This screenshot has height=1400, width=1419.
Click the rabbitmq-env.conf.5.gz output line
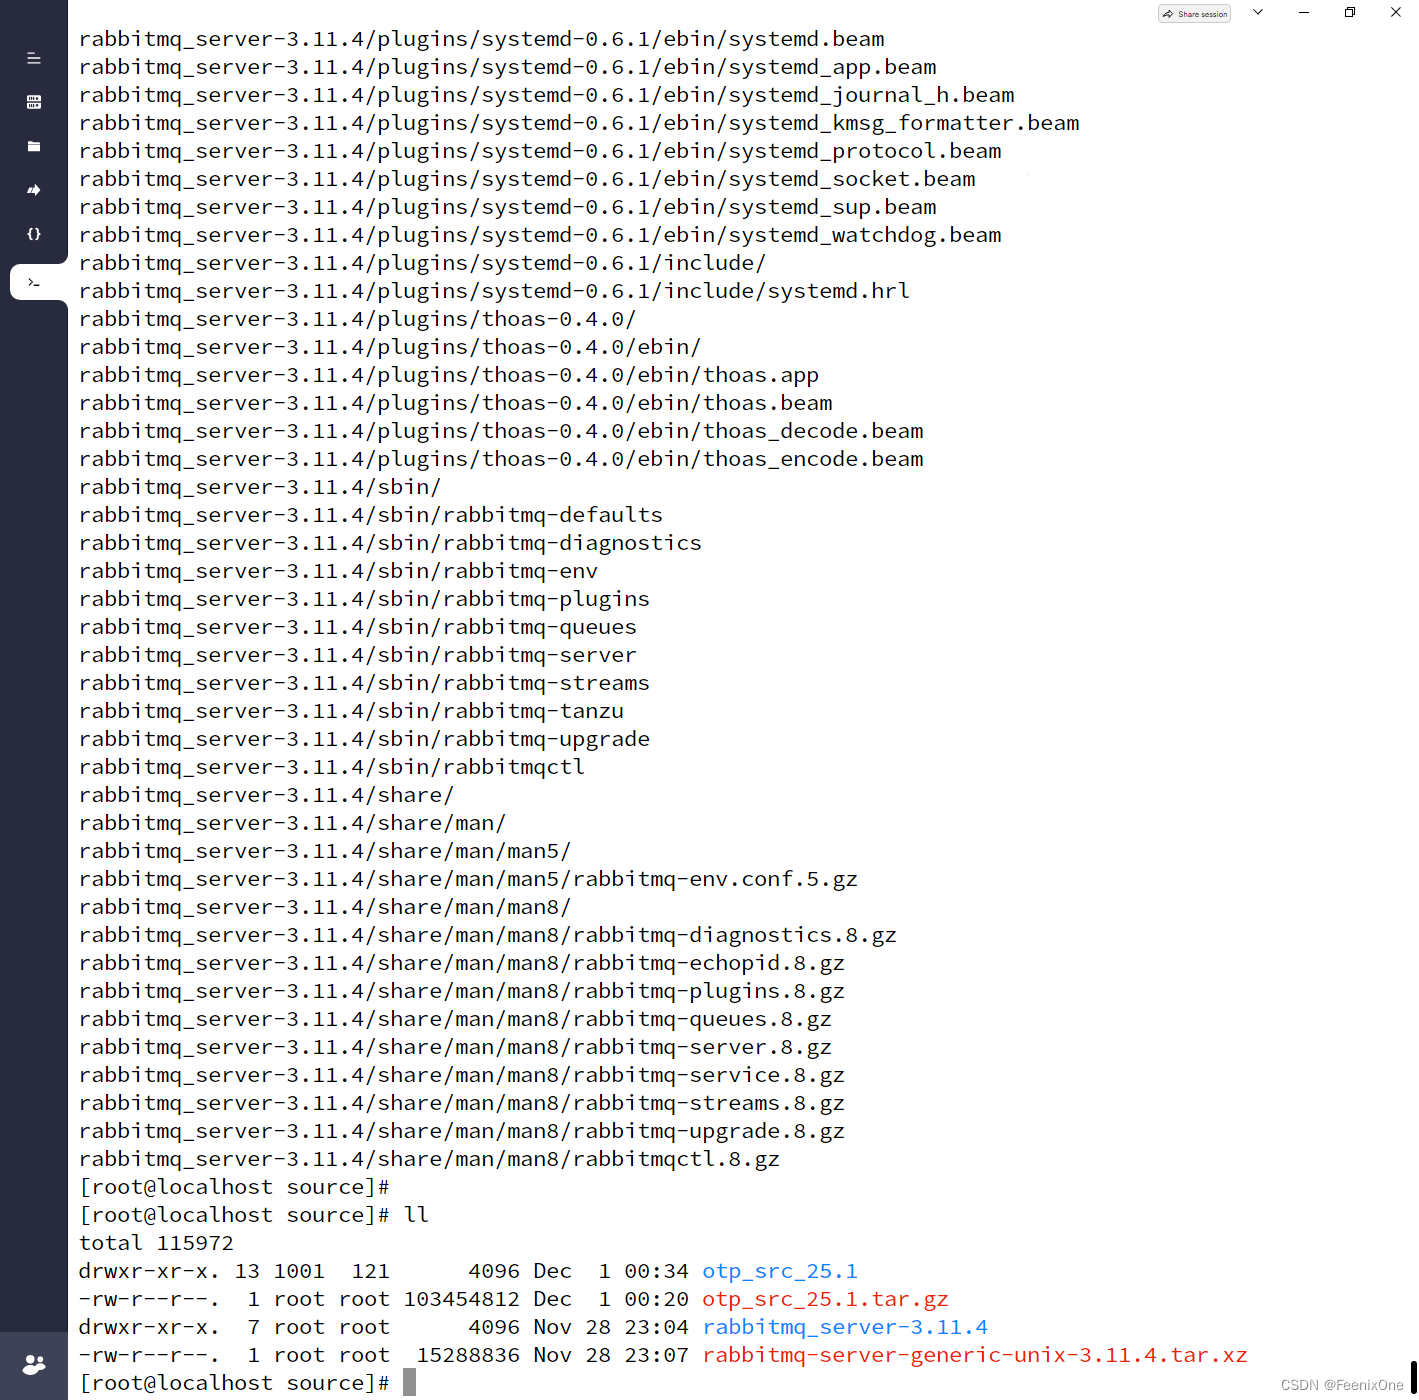click(x=468, y=879)
